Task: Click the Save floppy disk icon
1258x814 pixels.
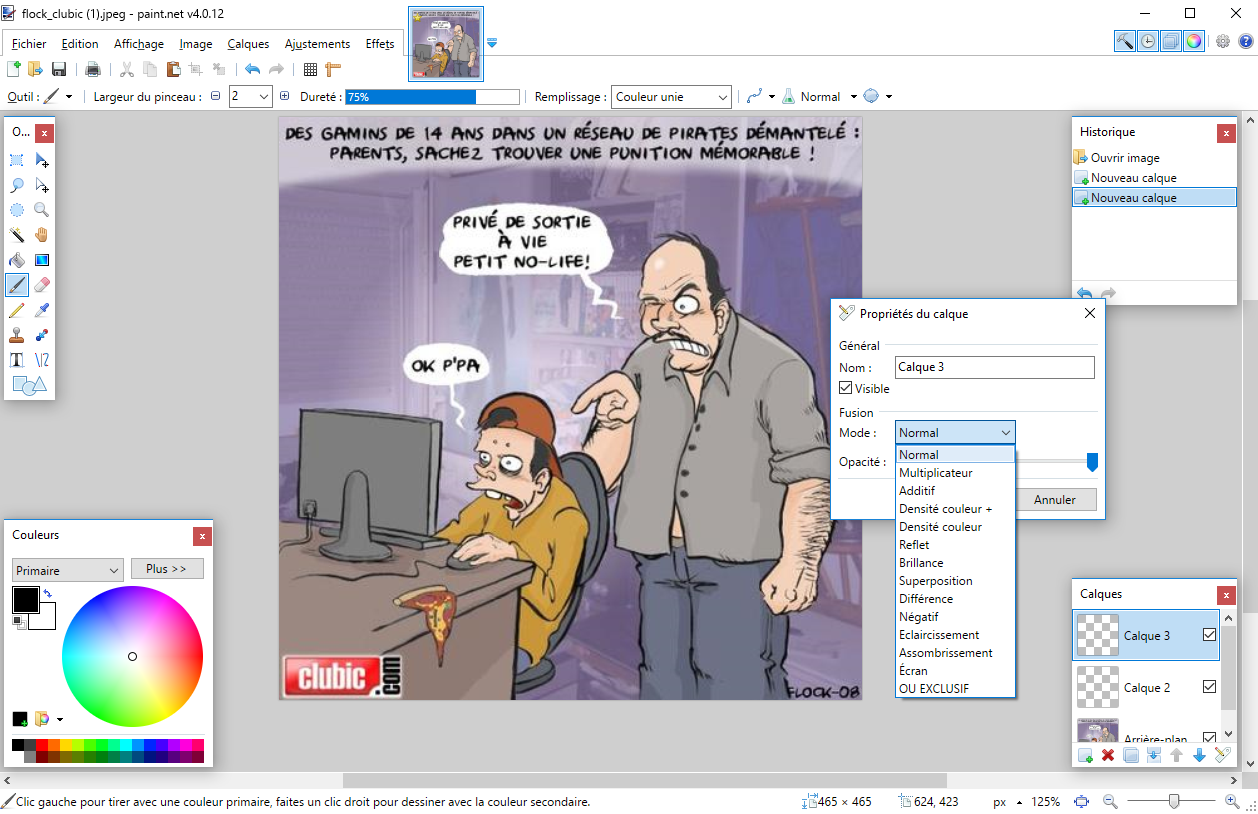Action: click(x=59, y=69)
